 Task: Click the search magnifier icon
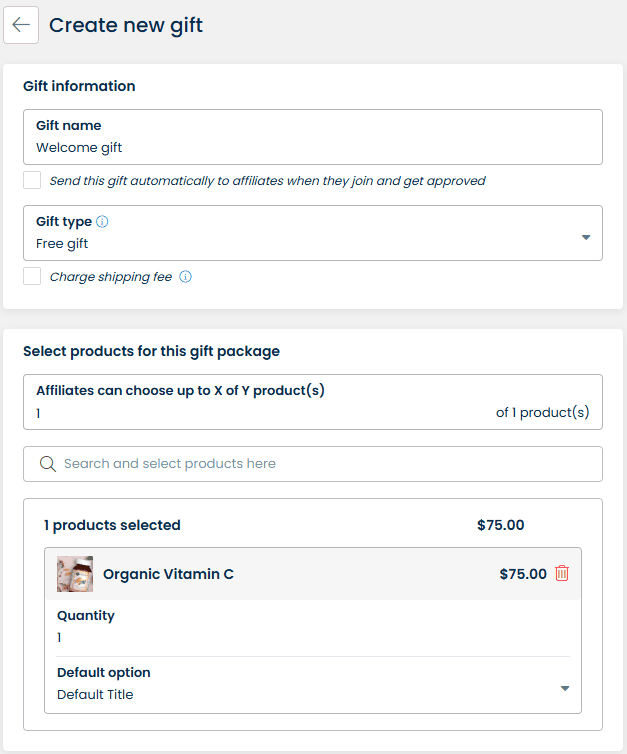point(47,464)
